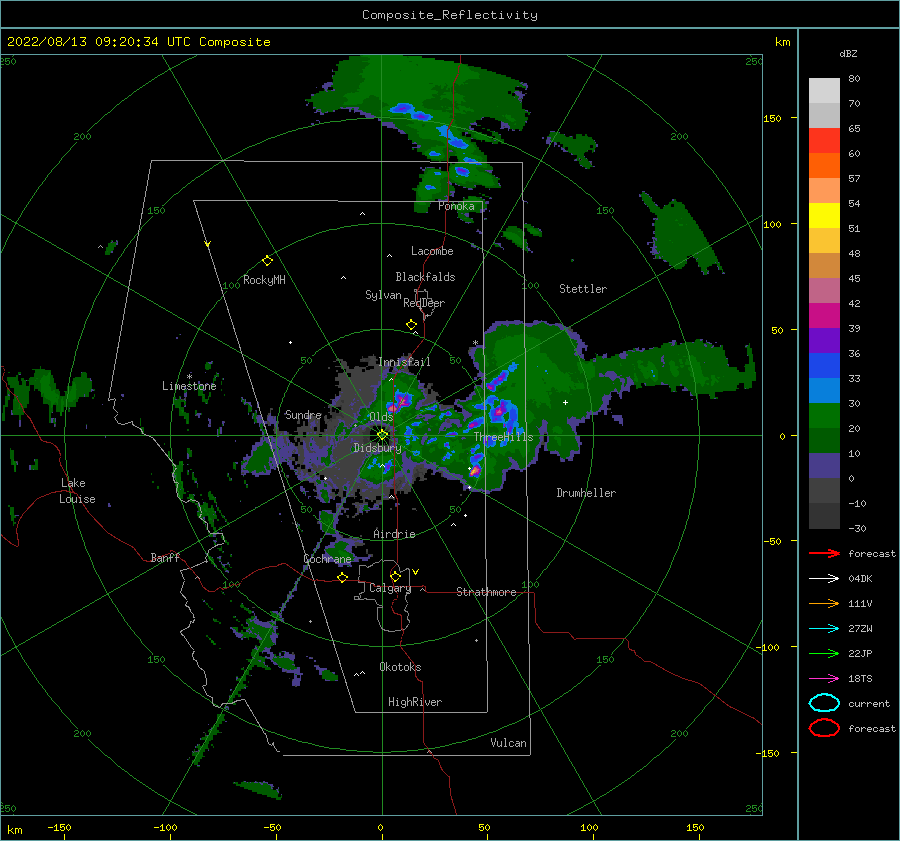Click the Strathmore label
Image resolution: width=900 pixels, height=841 pixels.
point(486,592)
